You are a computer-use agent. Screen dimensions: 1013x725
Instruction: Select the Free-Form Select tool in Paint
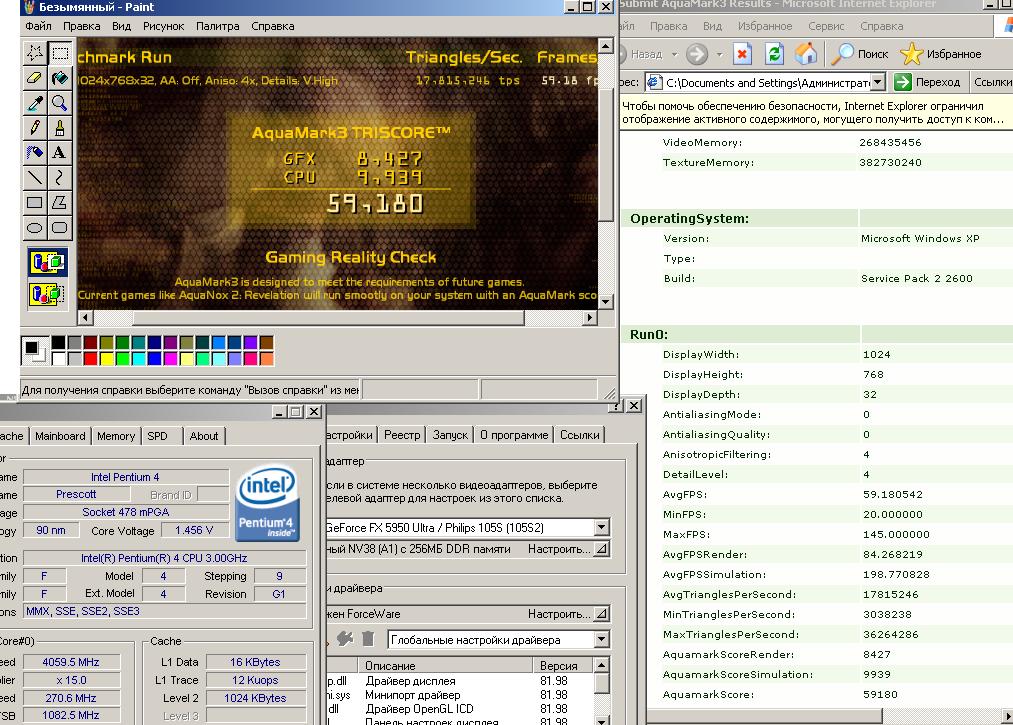coord(34,53)
